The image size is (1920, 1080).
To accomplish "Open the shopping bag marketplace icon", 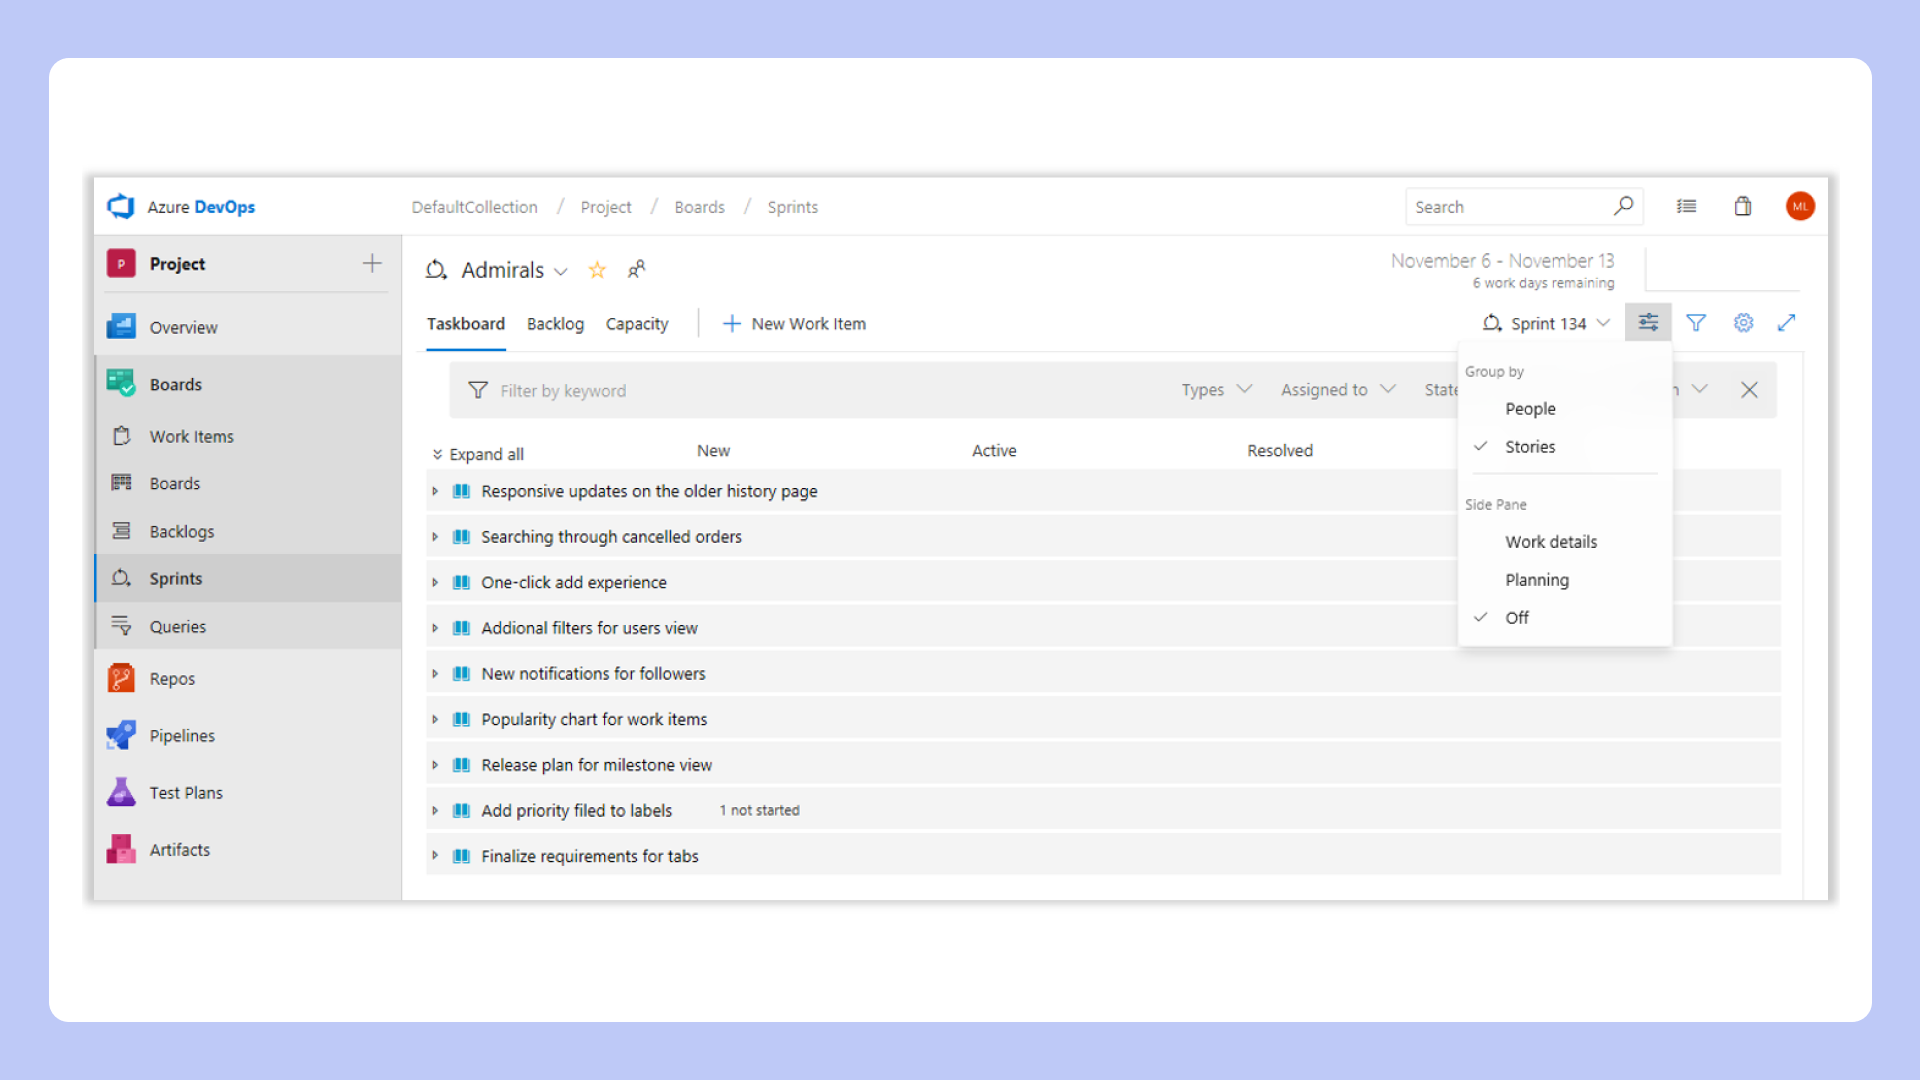I will coord(1742,206).
